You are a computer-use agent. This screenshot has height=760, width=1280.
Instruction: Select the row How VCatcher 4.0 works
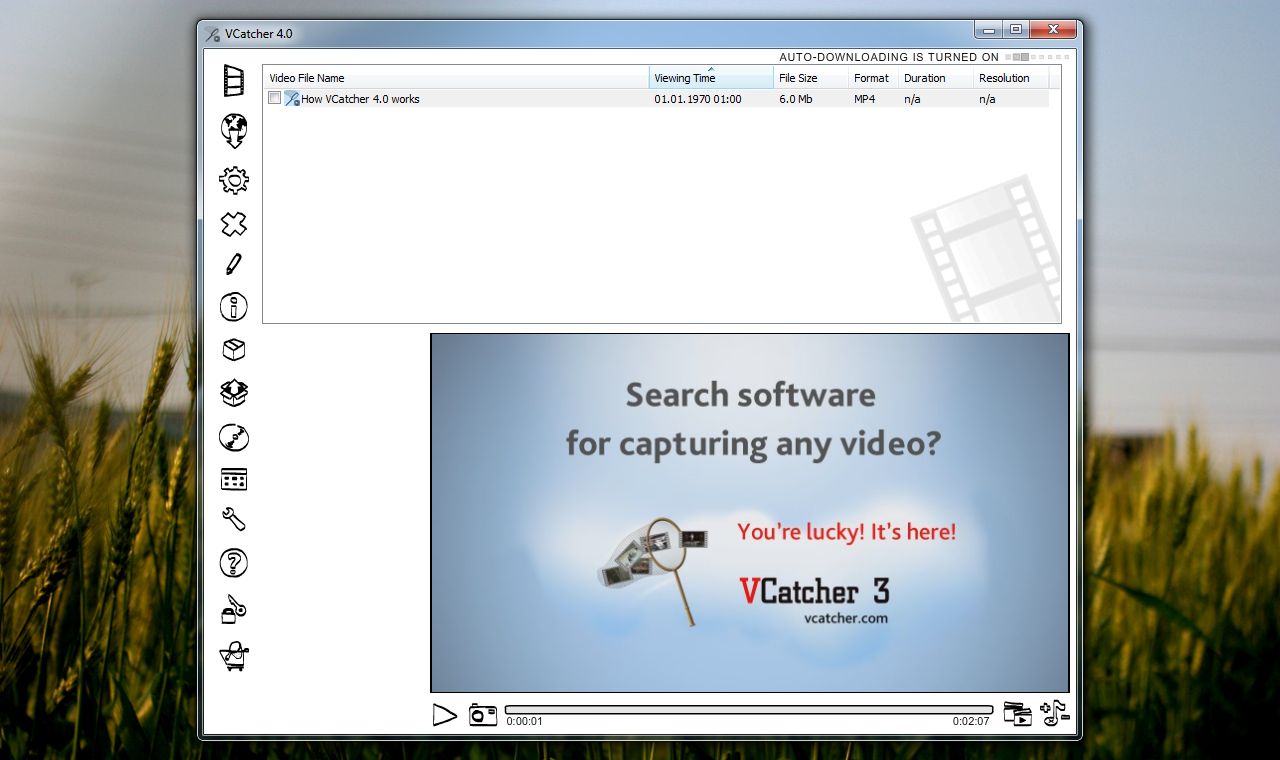point(656,99)
